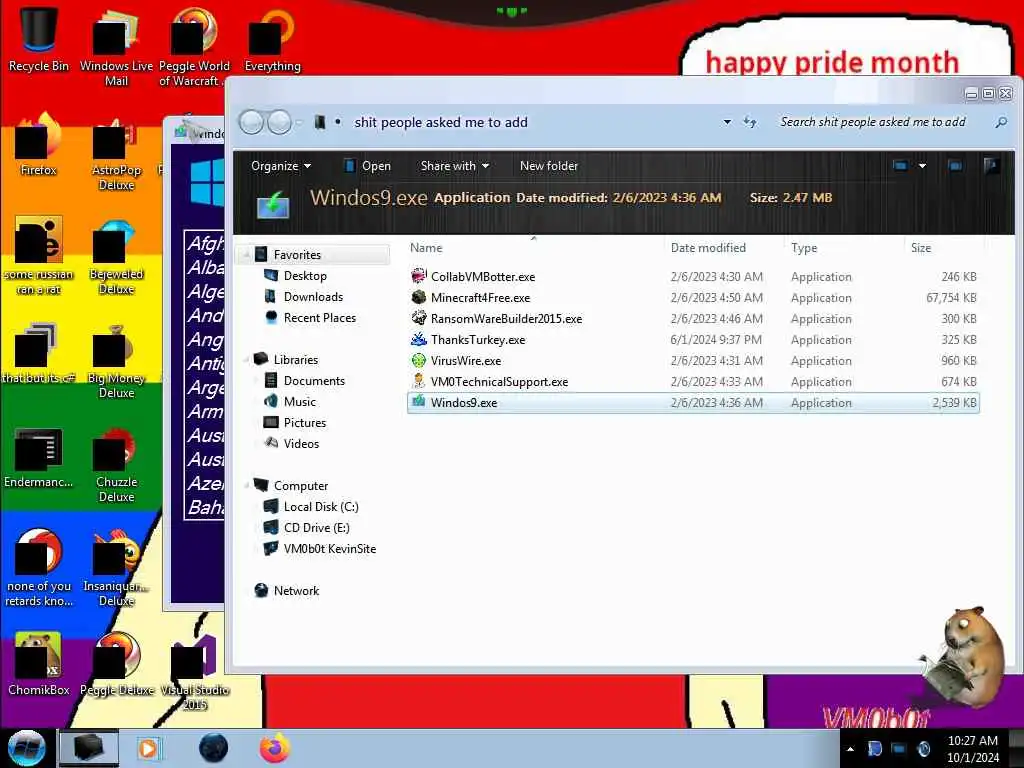This screenshot has width=1024, height=768.
Task: Select VM0TechnicalSupport.exe file
Action: point(693,381)
